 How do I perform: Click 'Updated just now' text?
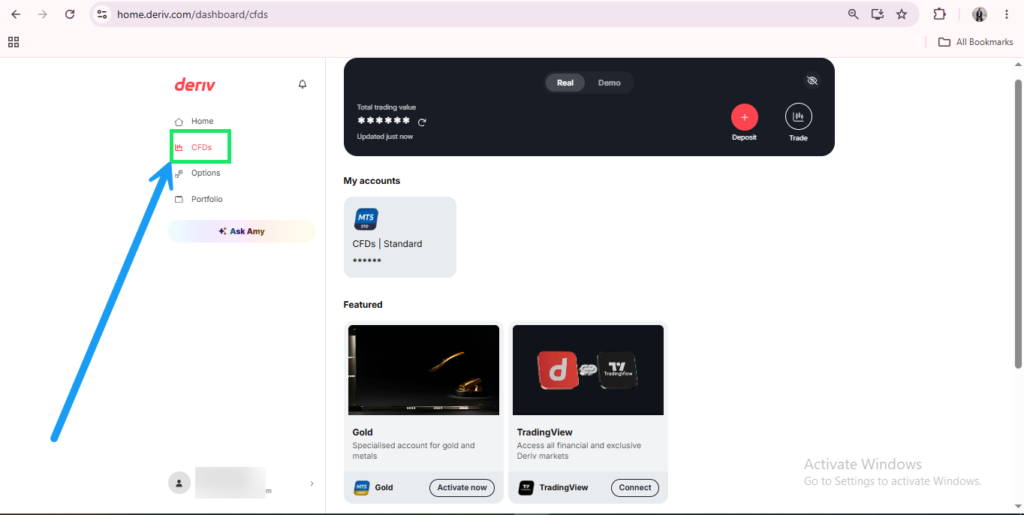(385, 136)
